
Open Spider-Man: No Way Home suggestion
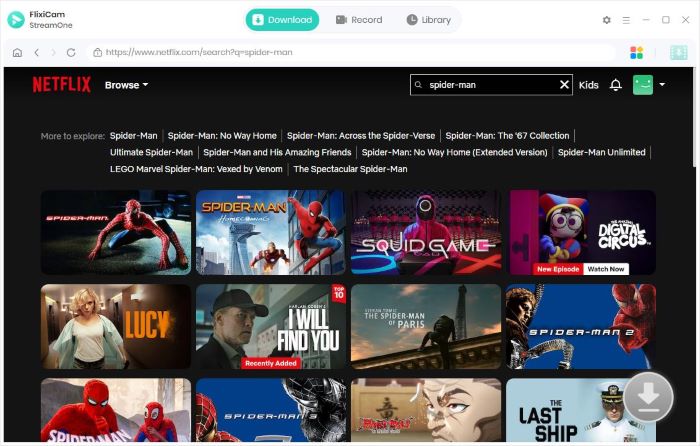coord(222,136)
